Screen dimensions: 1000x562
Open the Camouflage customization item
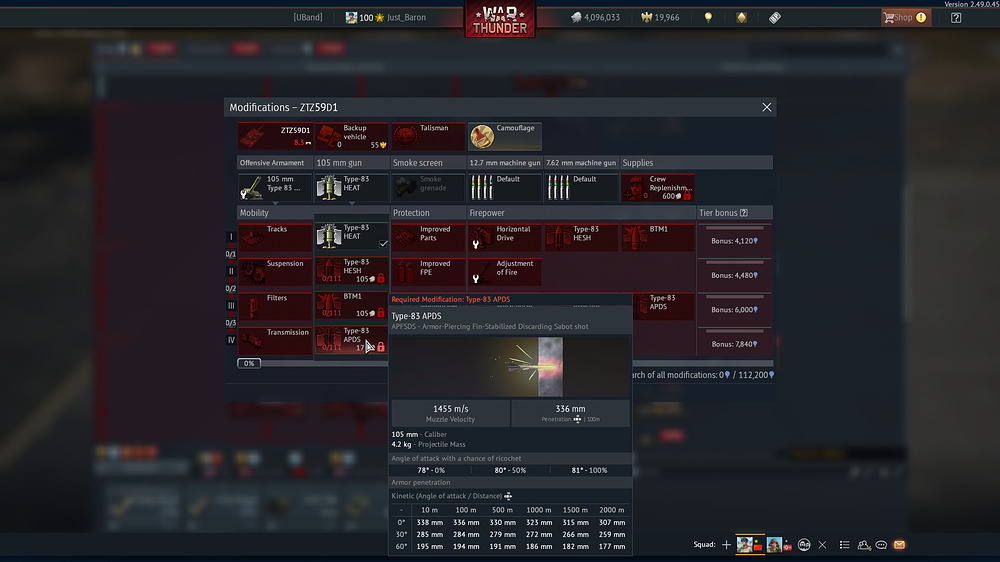505,136
